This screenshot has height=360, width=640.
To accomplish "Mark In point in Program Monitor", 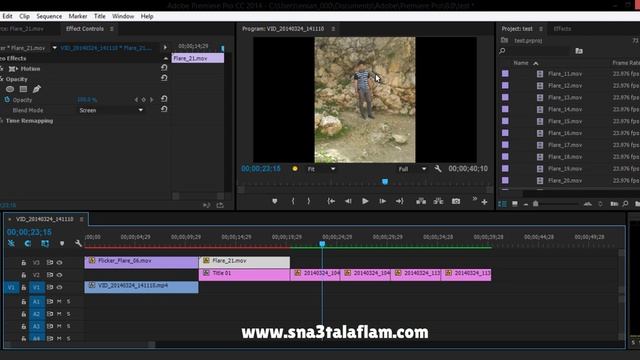I will point(293,201).
